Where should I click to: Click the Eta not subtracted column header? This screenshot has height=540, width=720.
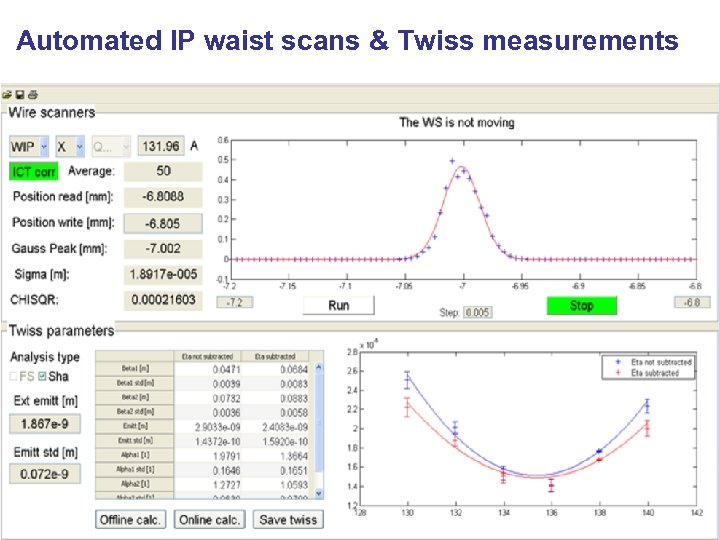tap(208, 356)
